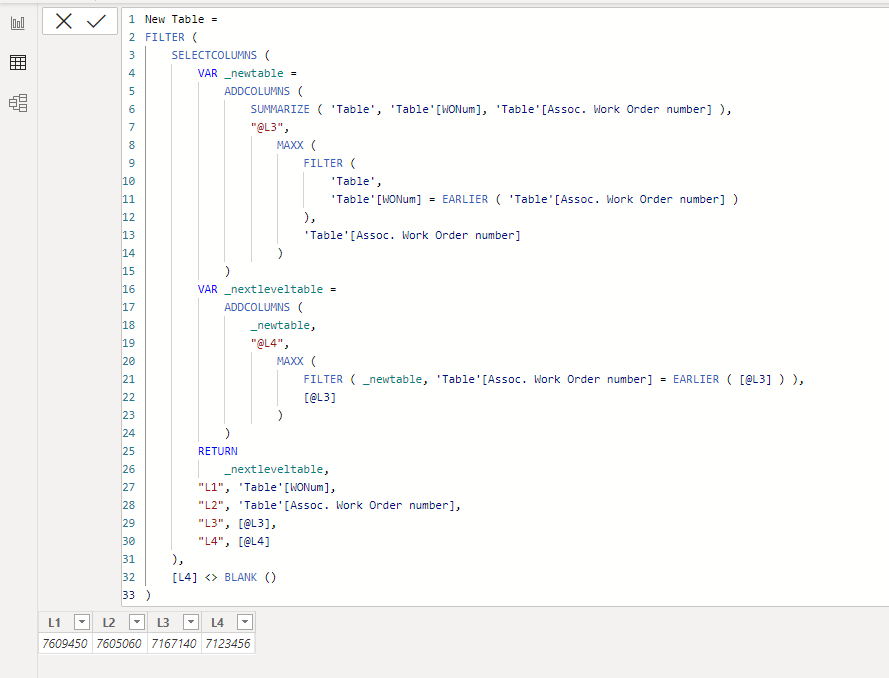
Task: Open the L4 column filter dropdown
Action: click(245, 622)
